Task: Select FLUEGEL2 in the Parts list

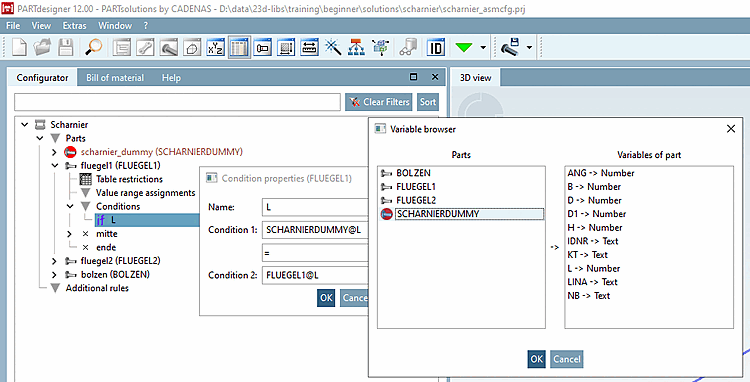Action: [416, 200]
